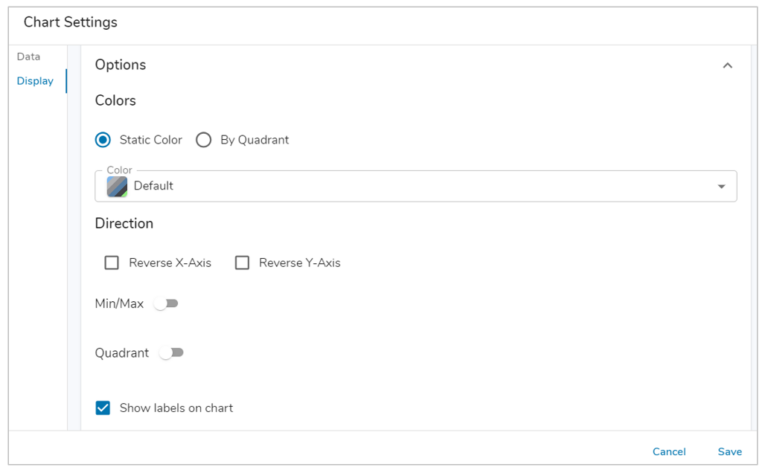Image resolution: width=768 pixels, height=470 pixels.
Task: Check the Reverse X-Axis checkbox
Action: click(x=112, y=263)
